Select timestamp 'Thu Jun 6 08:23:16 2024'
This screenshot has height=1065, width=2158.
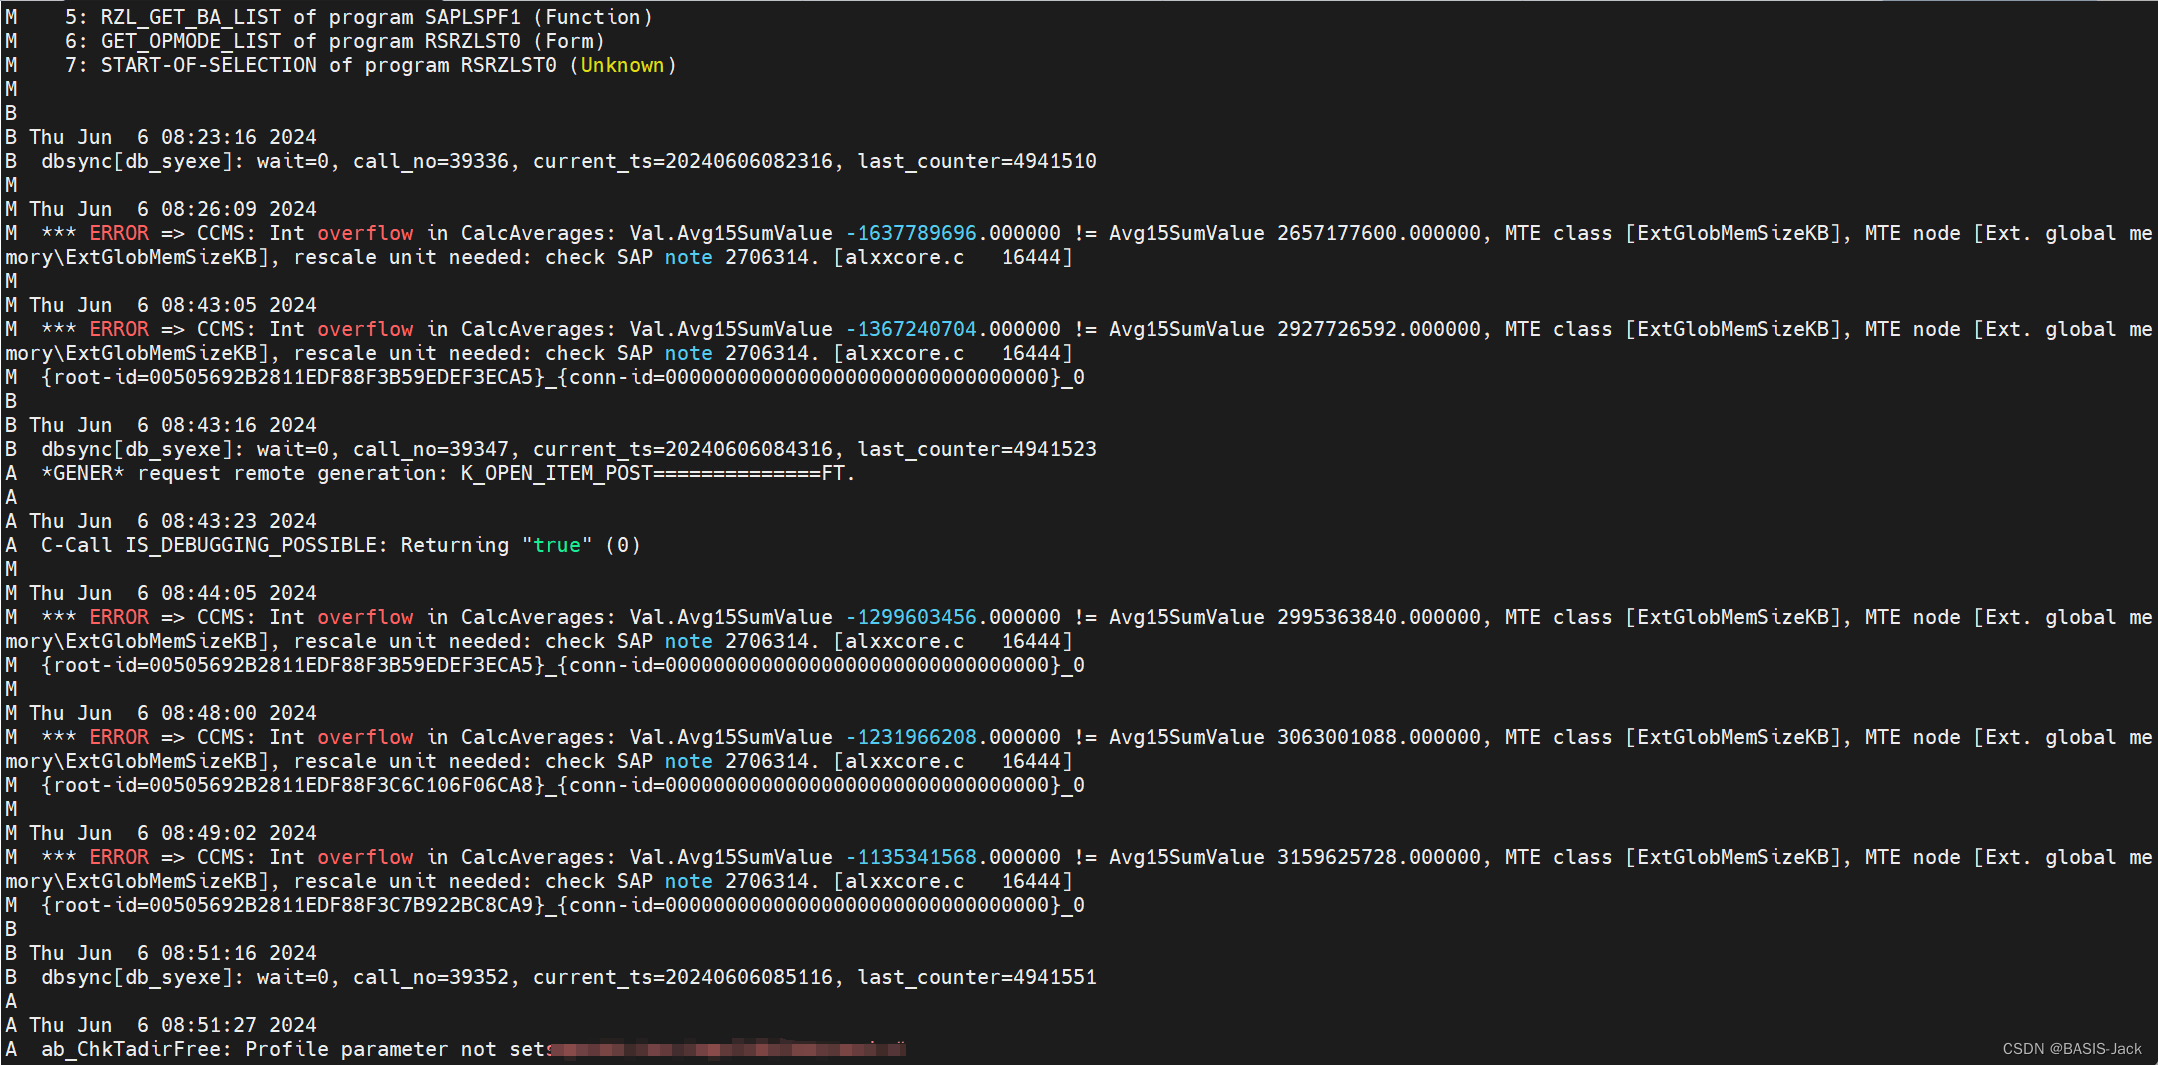(x=175, y=137)
